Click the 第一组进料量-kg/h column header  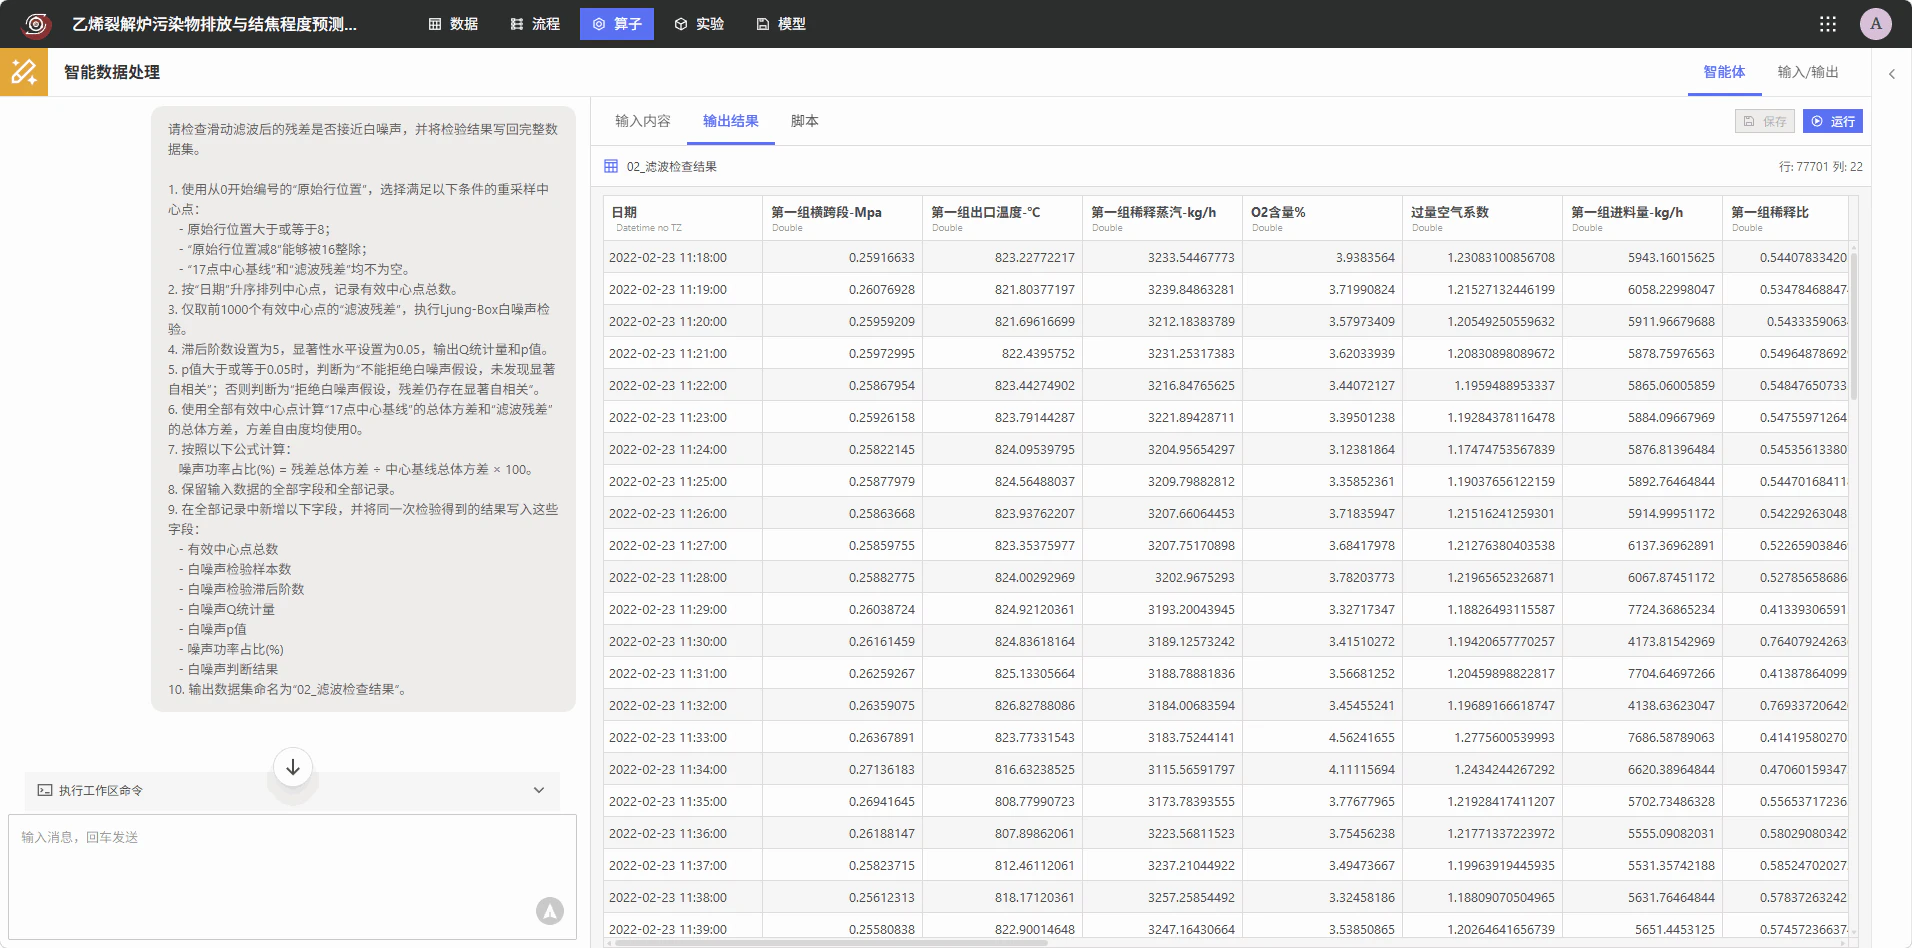pos(1642,218)
